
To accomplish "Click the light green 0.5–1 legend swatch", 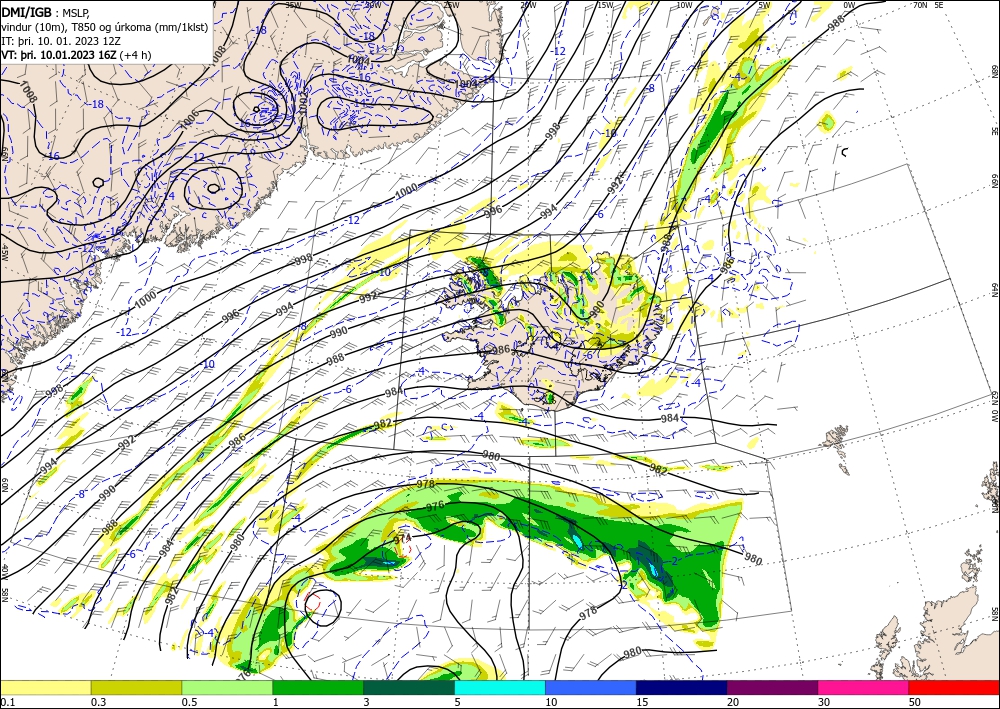I will (x=227, y=687).
